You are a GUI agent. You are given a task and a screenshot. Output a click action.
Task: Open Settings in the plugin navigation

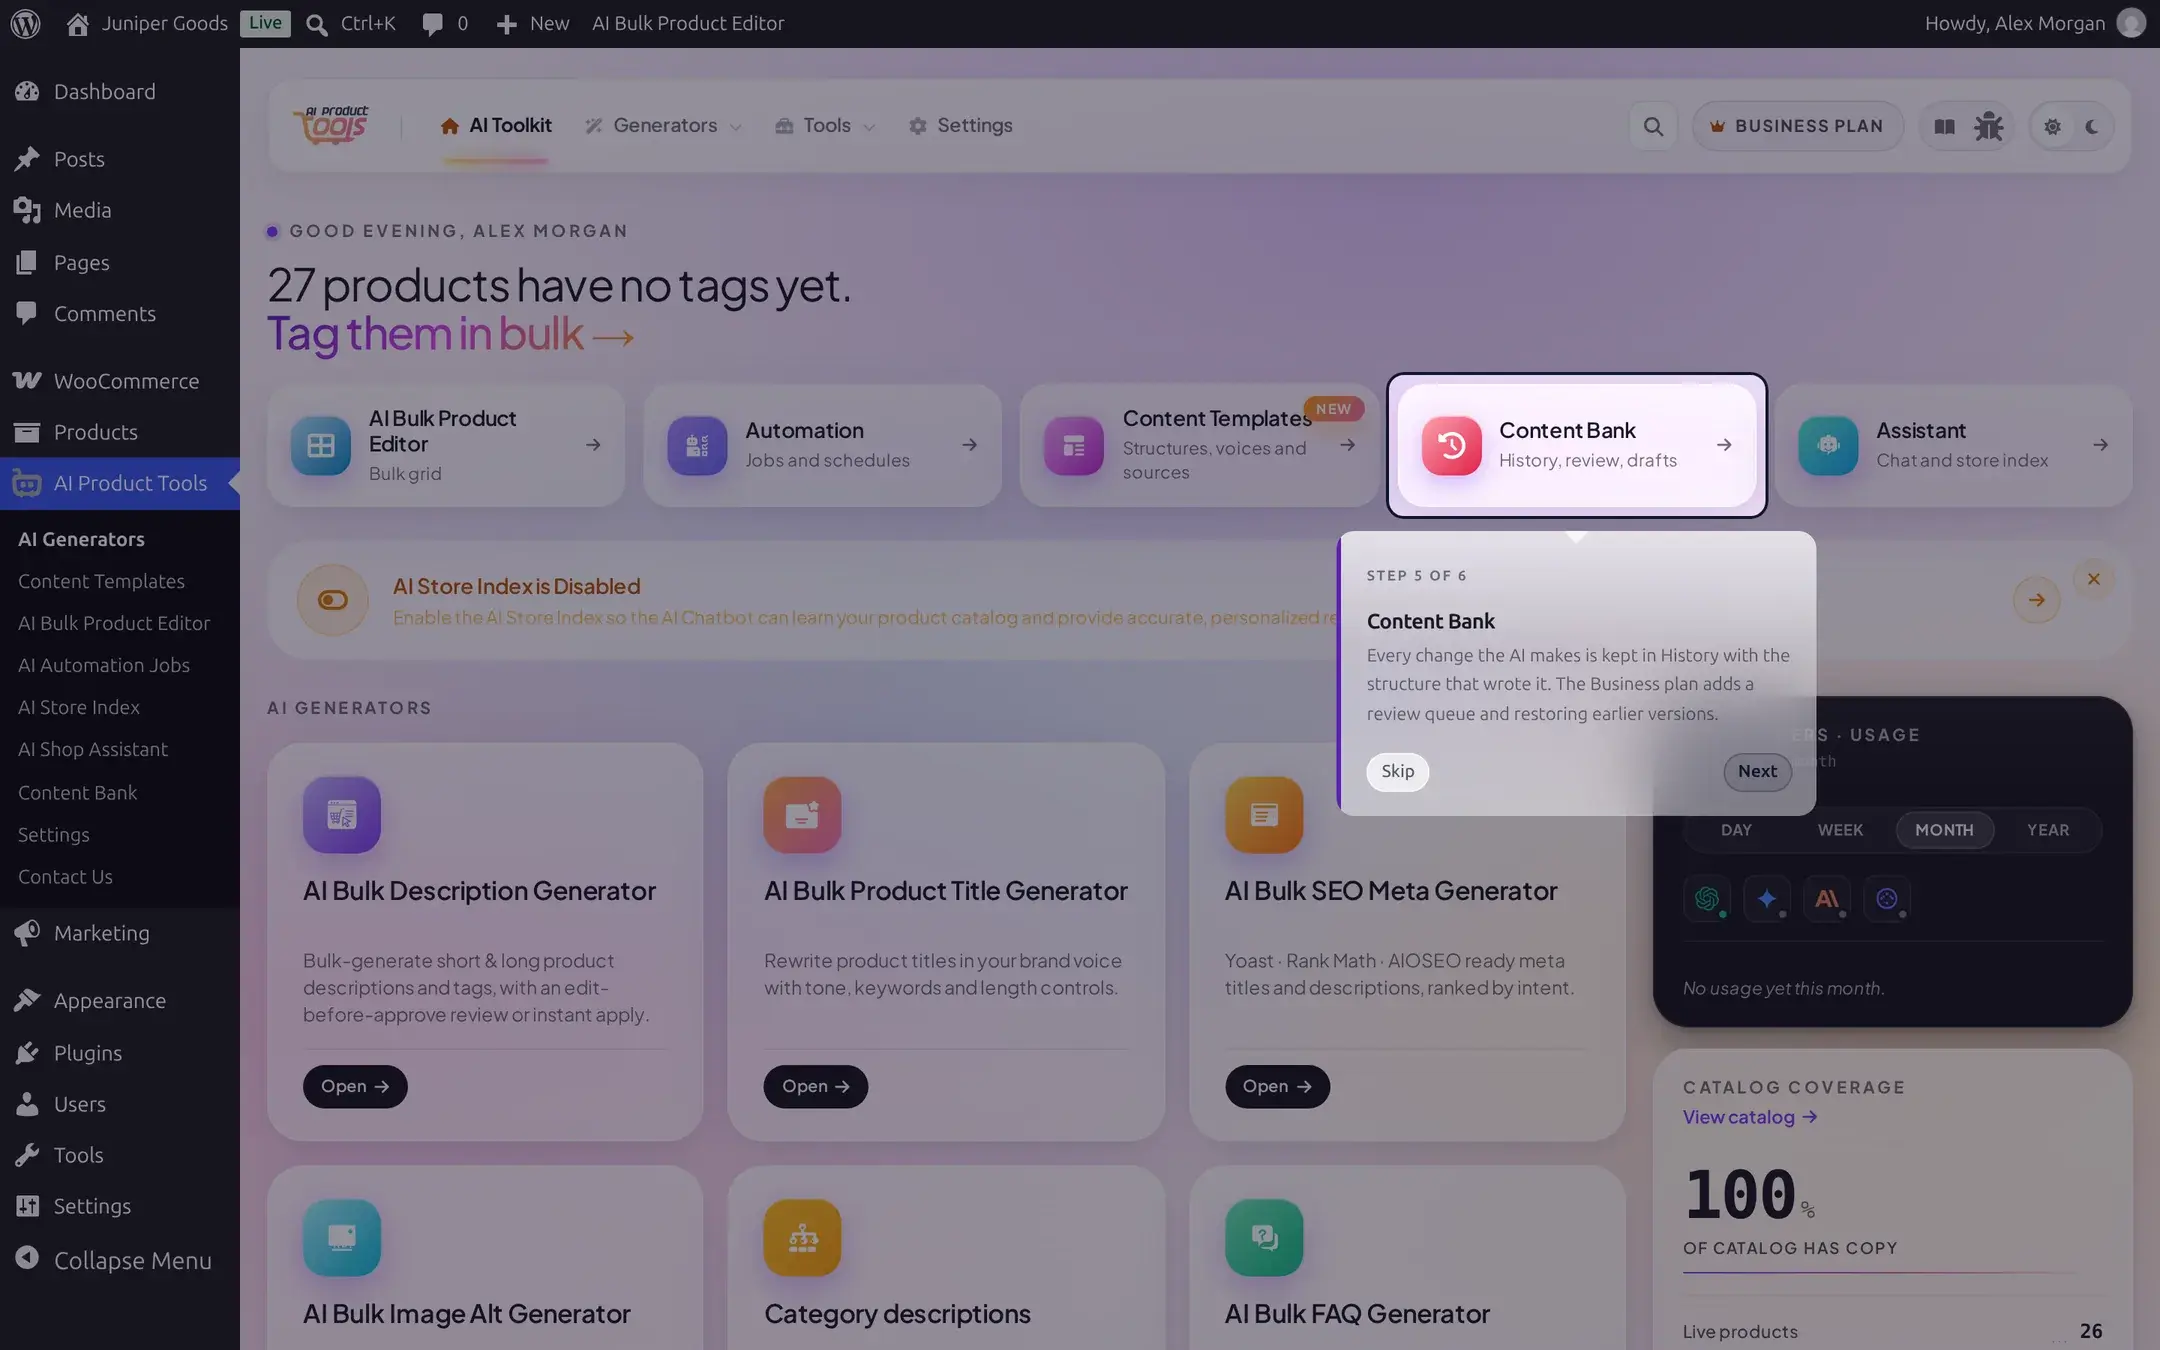pos(961,126)
